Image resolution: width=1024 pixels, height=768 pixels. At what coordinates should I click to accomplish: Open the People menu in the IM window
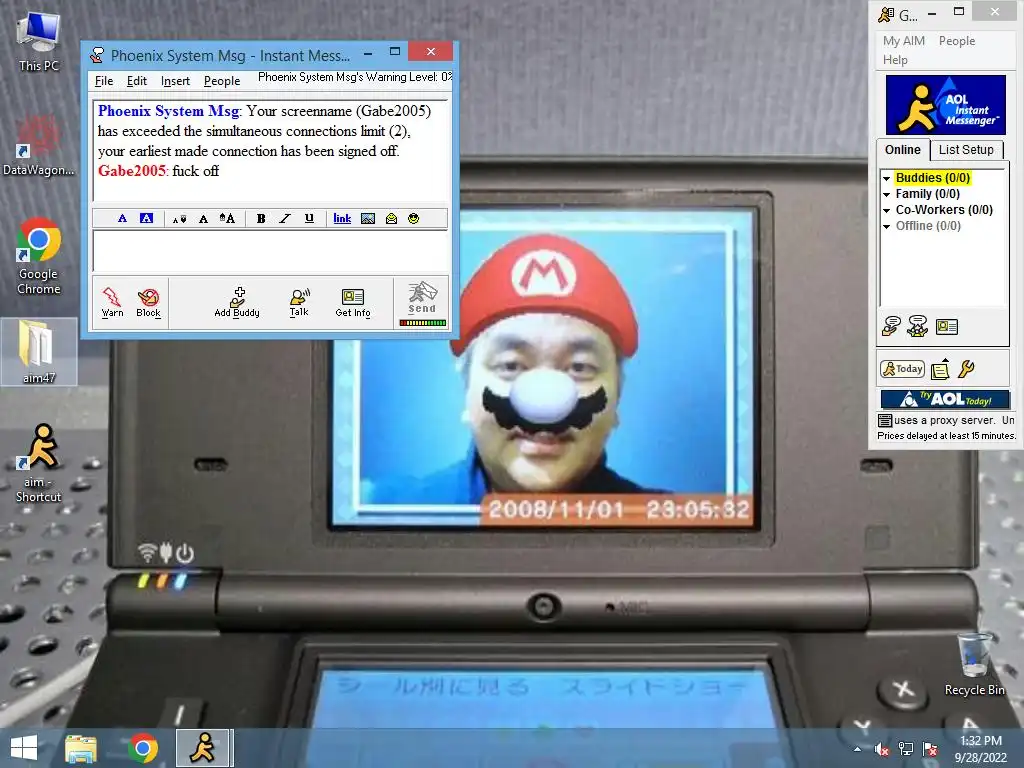222,81
